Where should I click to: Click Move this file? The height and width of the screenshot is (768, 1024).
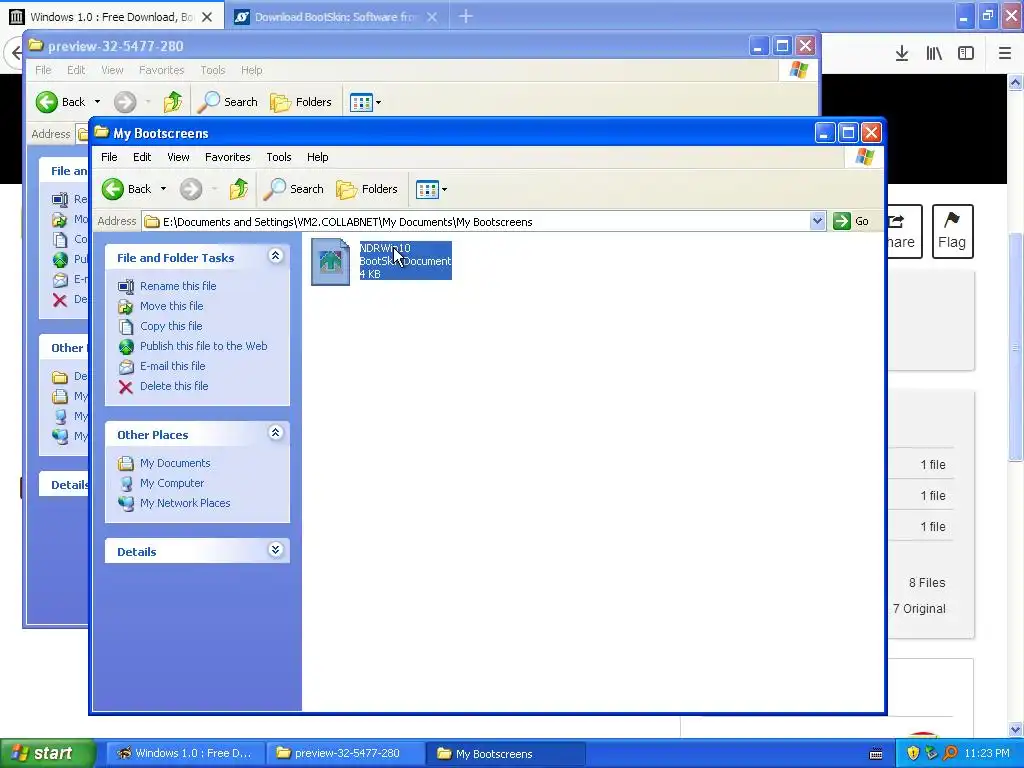(x=171, y=306)
